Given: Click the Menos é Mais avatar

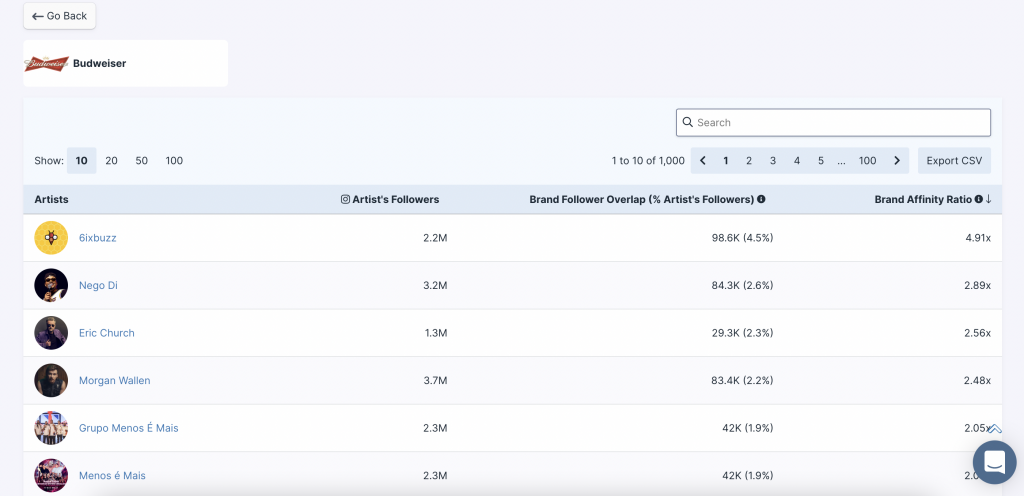Looking at the screenshot, I should coord(51,475).
